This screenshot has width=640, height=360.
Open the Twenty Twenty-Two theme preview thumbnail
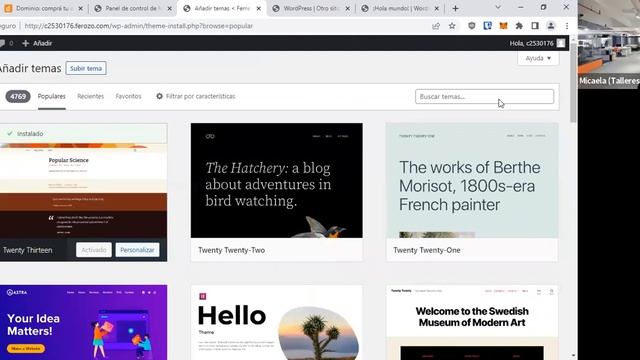(x=277, y=180)
